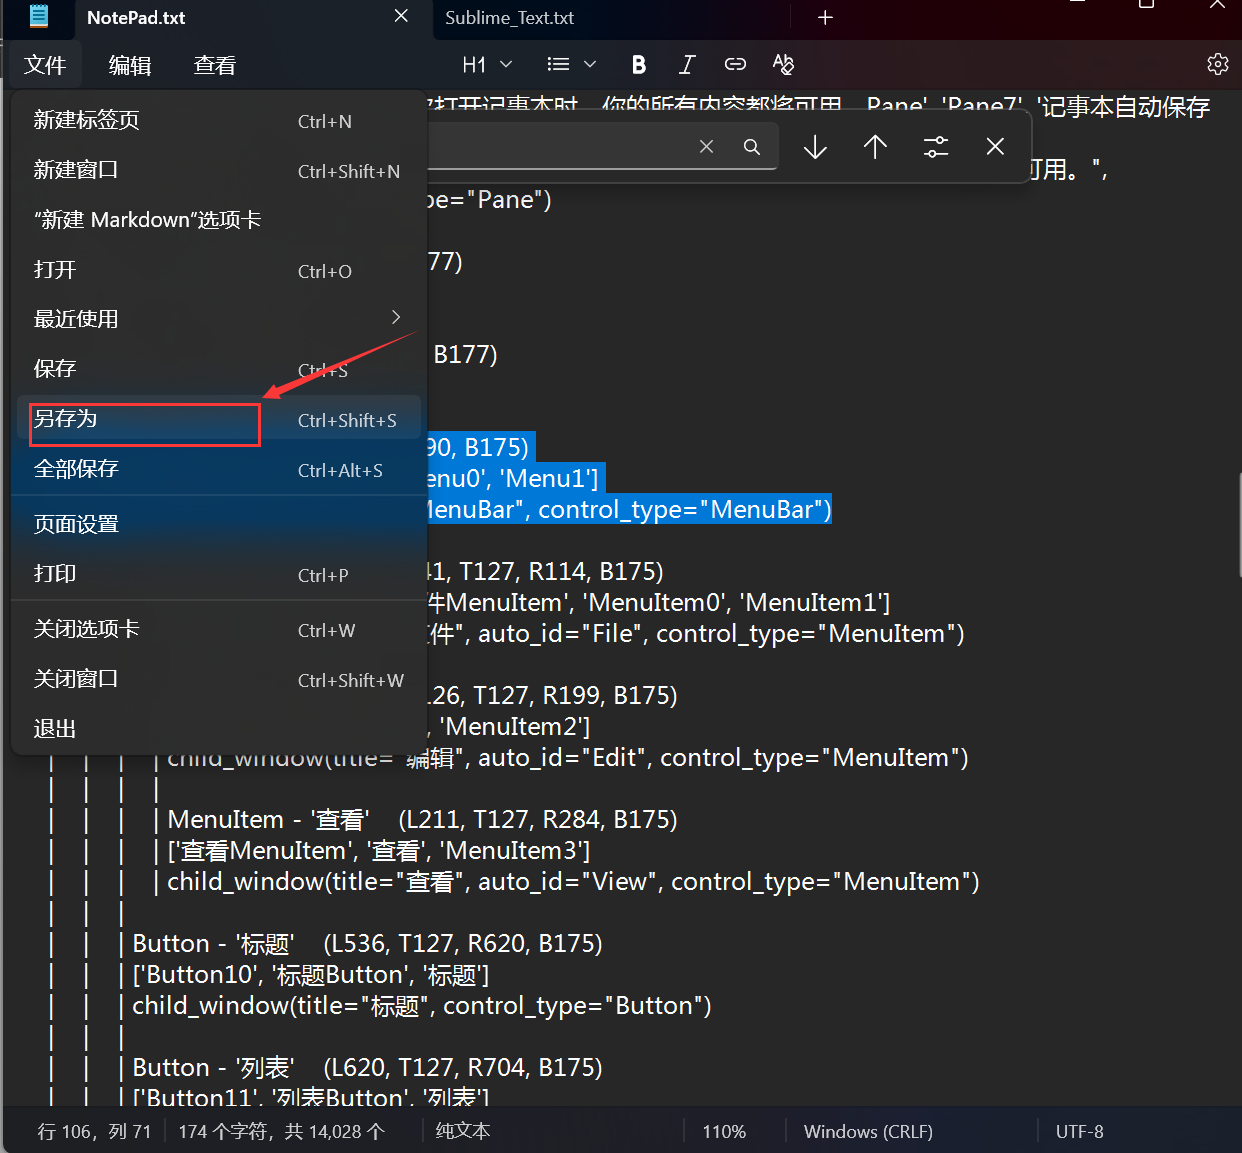This screenshot has width=1242, height=1153.
Task: Click the text auto_id="Edit" line
Action: [x=567, y=758]
